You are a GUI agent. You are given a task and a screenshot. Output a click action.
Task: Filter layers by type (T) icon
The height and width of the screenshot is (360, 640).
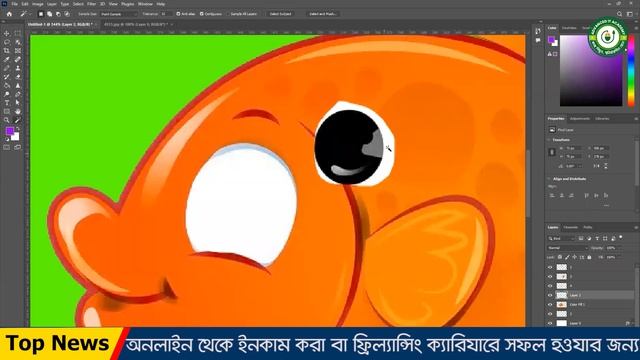point(597,238)
